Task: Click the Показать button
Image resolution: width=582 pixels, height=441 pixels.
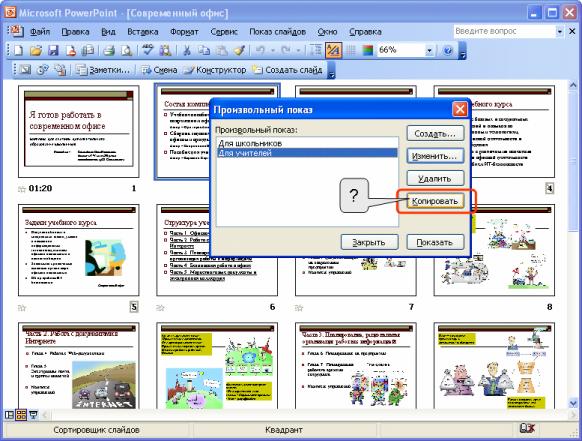Action: pos(435,242)
